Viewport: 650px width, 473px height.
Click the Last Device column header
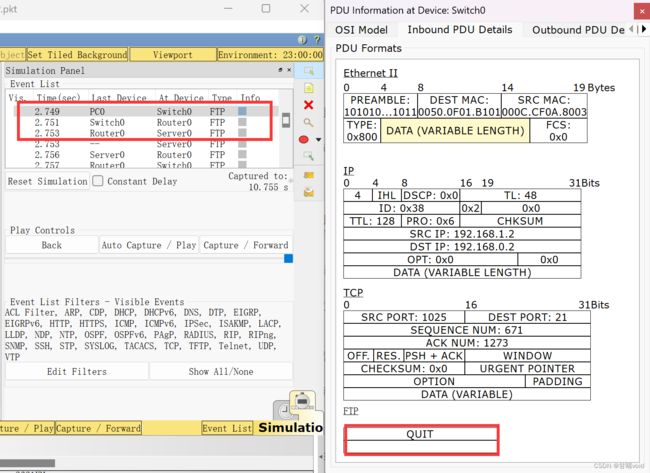click(x=119, y=98)
